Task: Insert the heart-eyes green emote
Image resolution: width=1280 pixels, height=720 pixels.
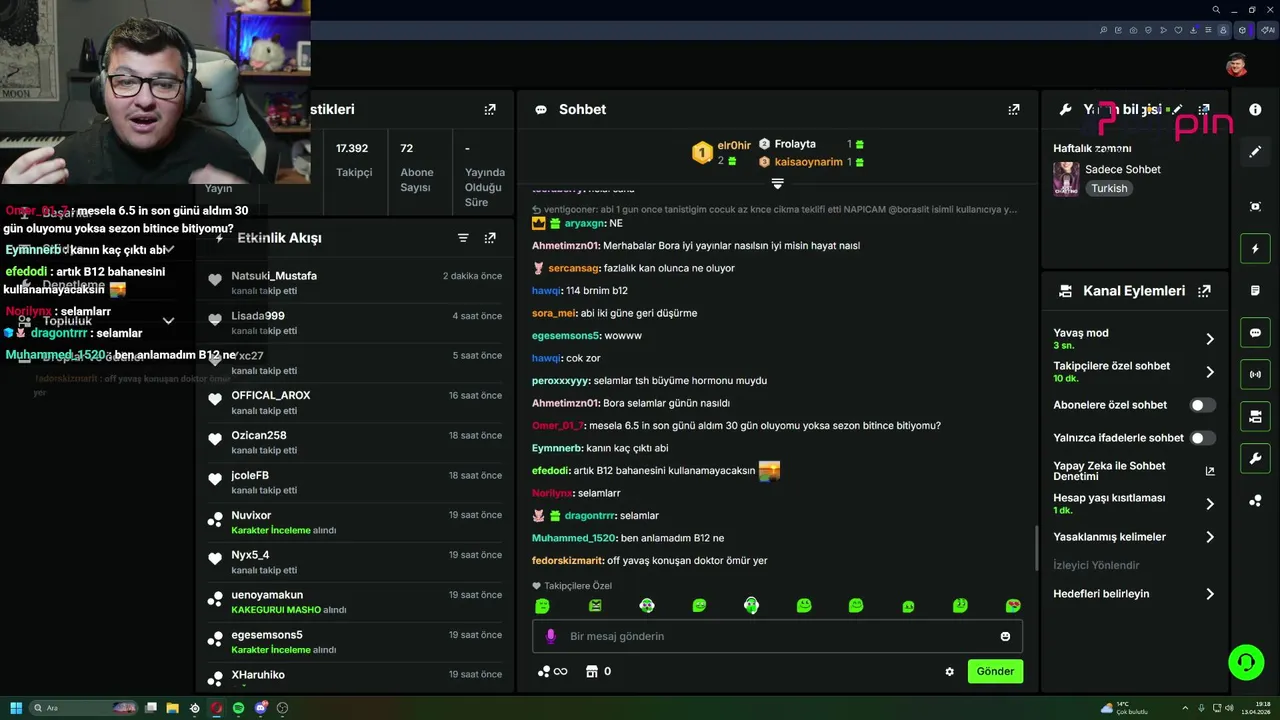Action: (1013, 605)
